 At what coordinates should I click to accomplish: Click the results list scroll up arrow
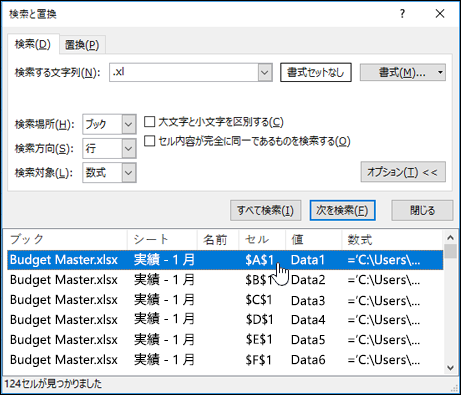451,237
